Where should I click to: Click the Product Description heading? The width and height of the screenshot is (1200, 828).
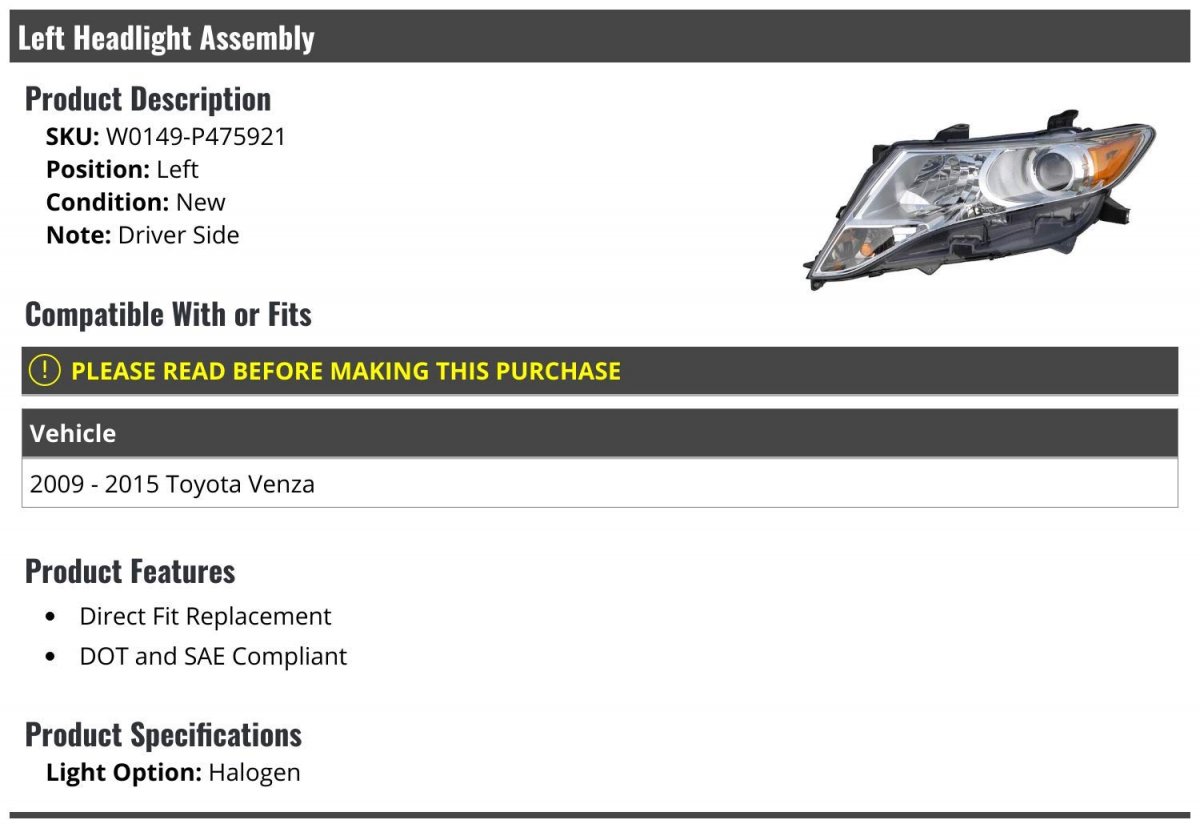pos(148,98)
